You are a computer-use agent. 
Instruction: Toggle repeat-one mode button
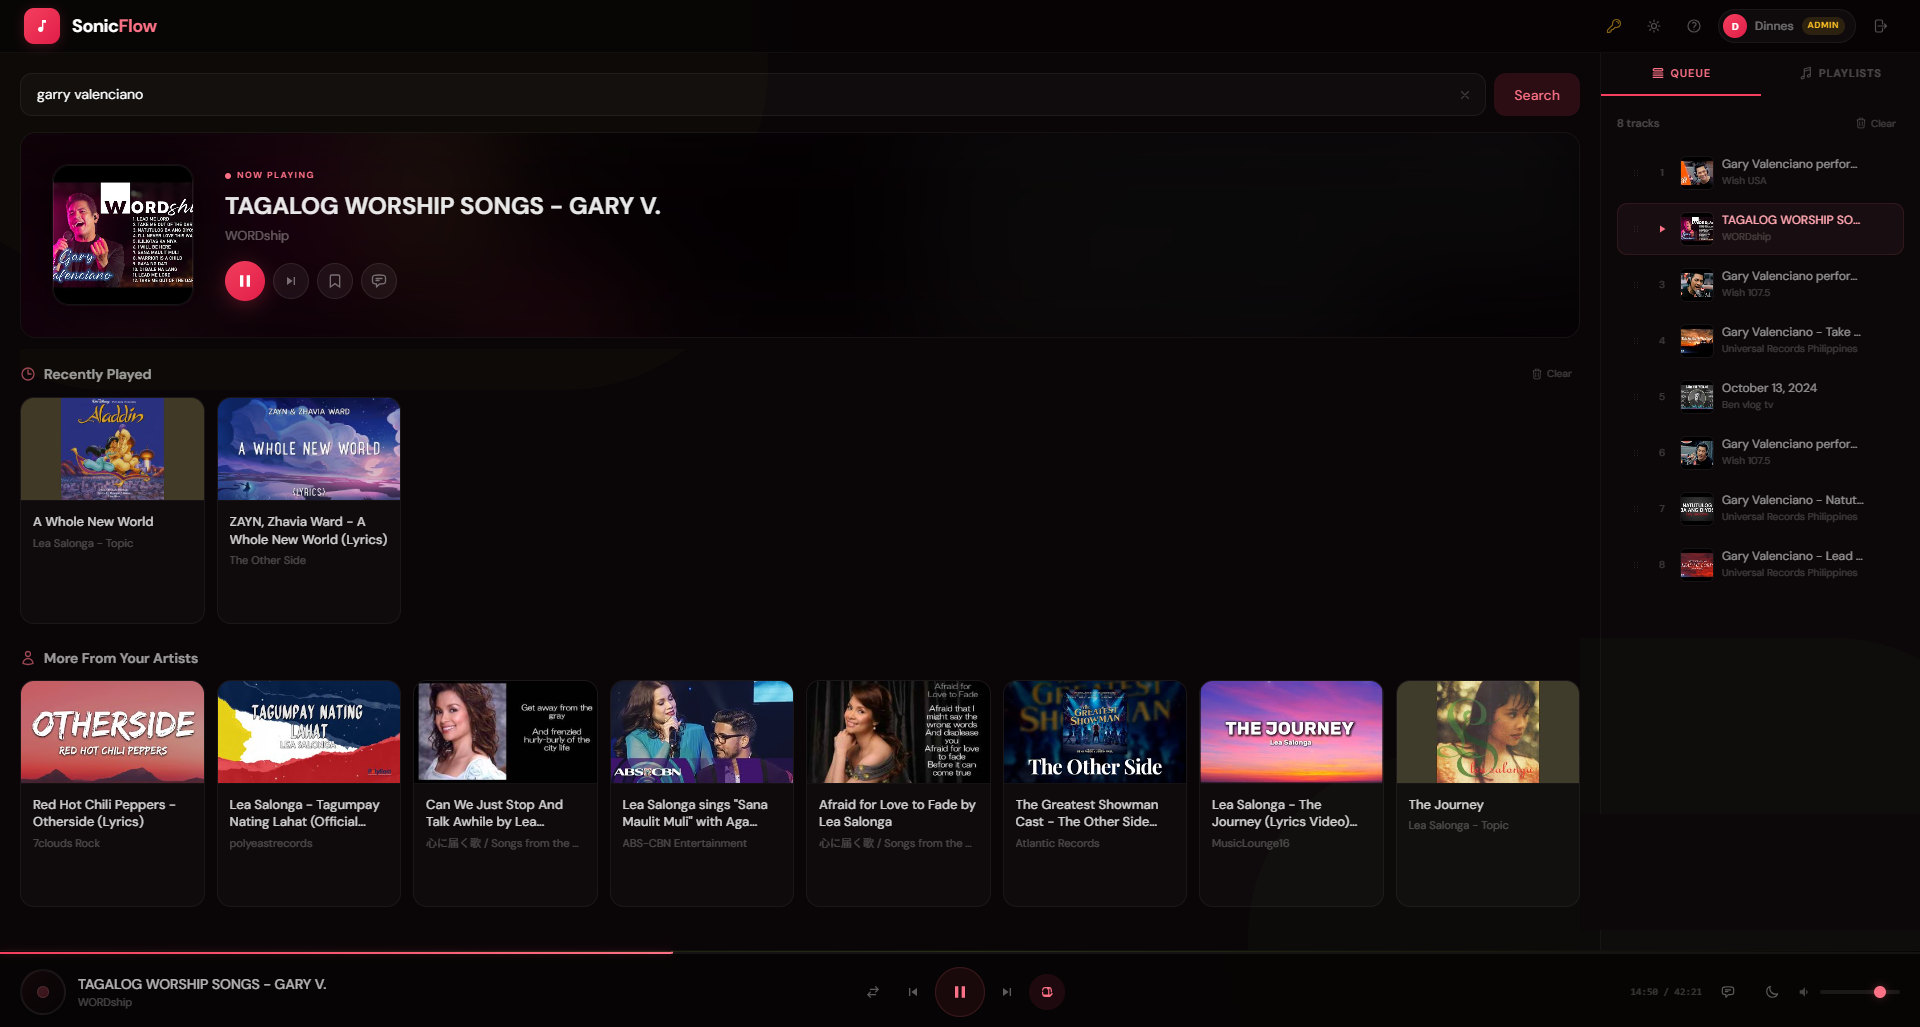[1047, 992]
